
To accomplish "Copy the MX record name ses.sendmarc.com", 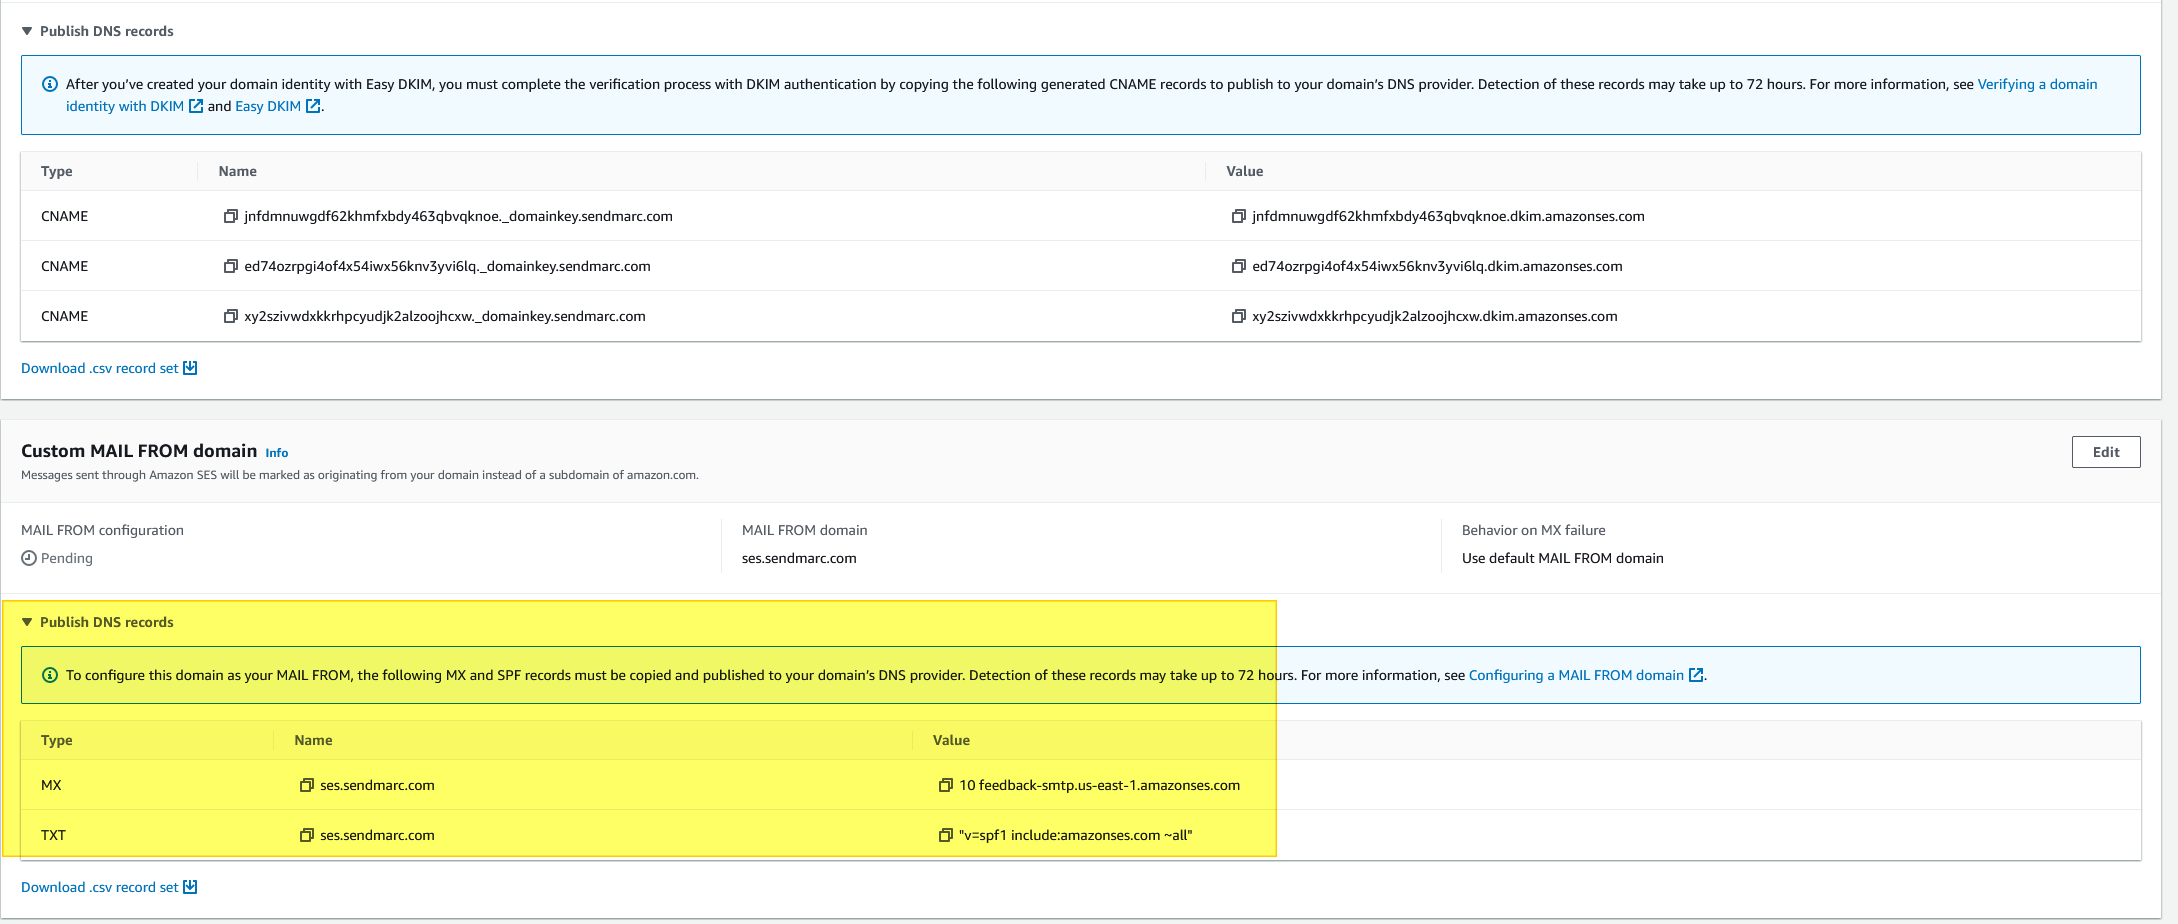I will click(306, 785).
